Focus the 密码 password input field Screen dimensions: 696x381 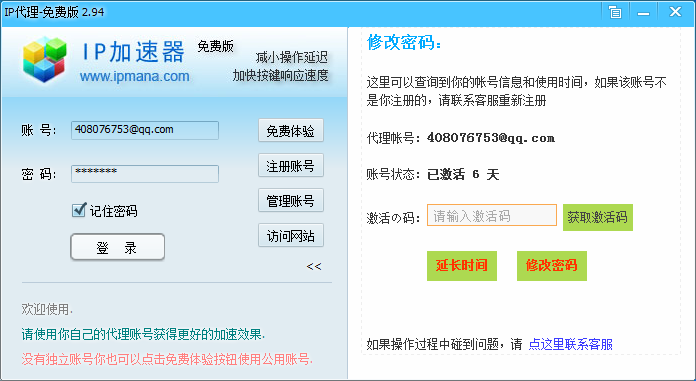[145, 174]
